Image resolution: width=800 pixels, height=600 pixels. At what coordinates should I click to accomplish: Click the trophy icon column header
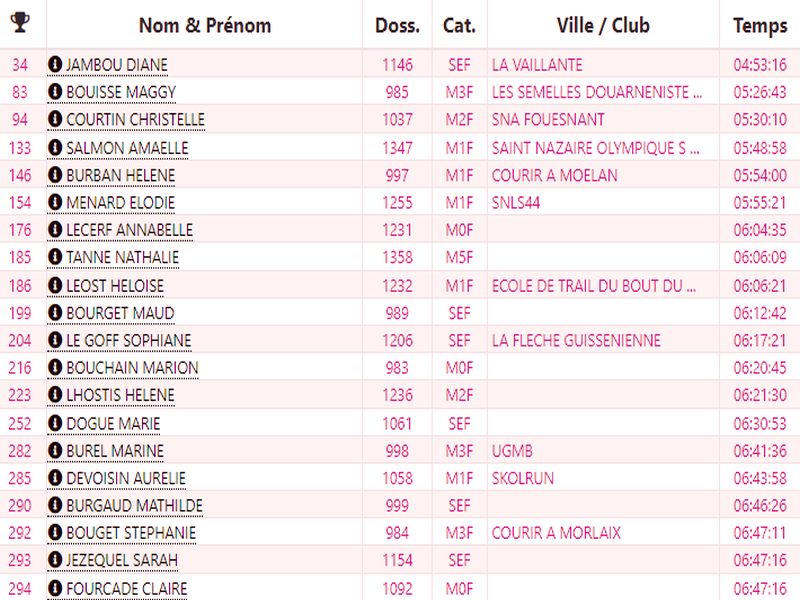pyautogui.click(x=20, y=23)
